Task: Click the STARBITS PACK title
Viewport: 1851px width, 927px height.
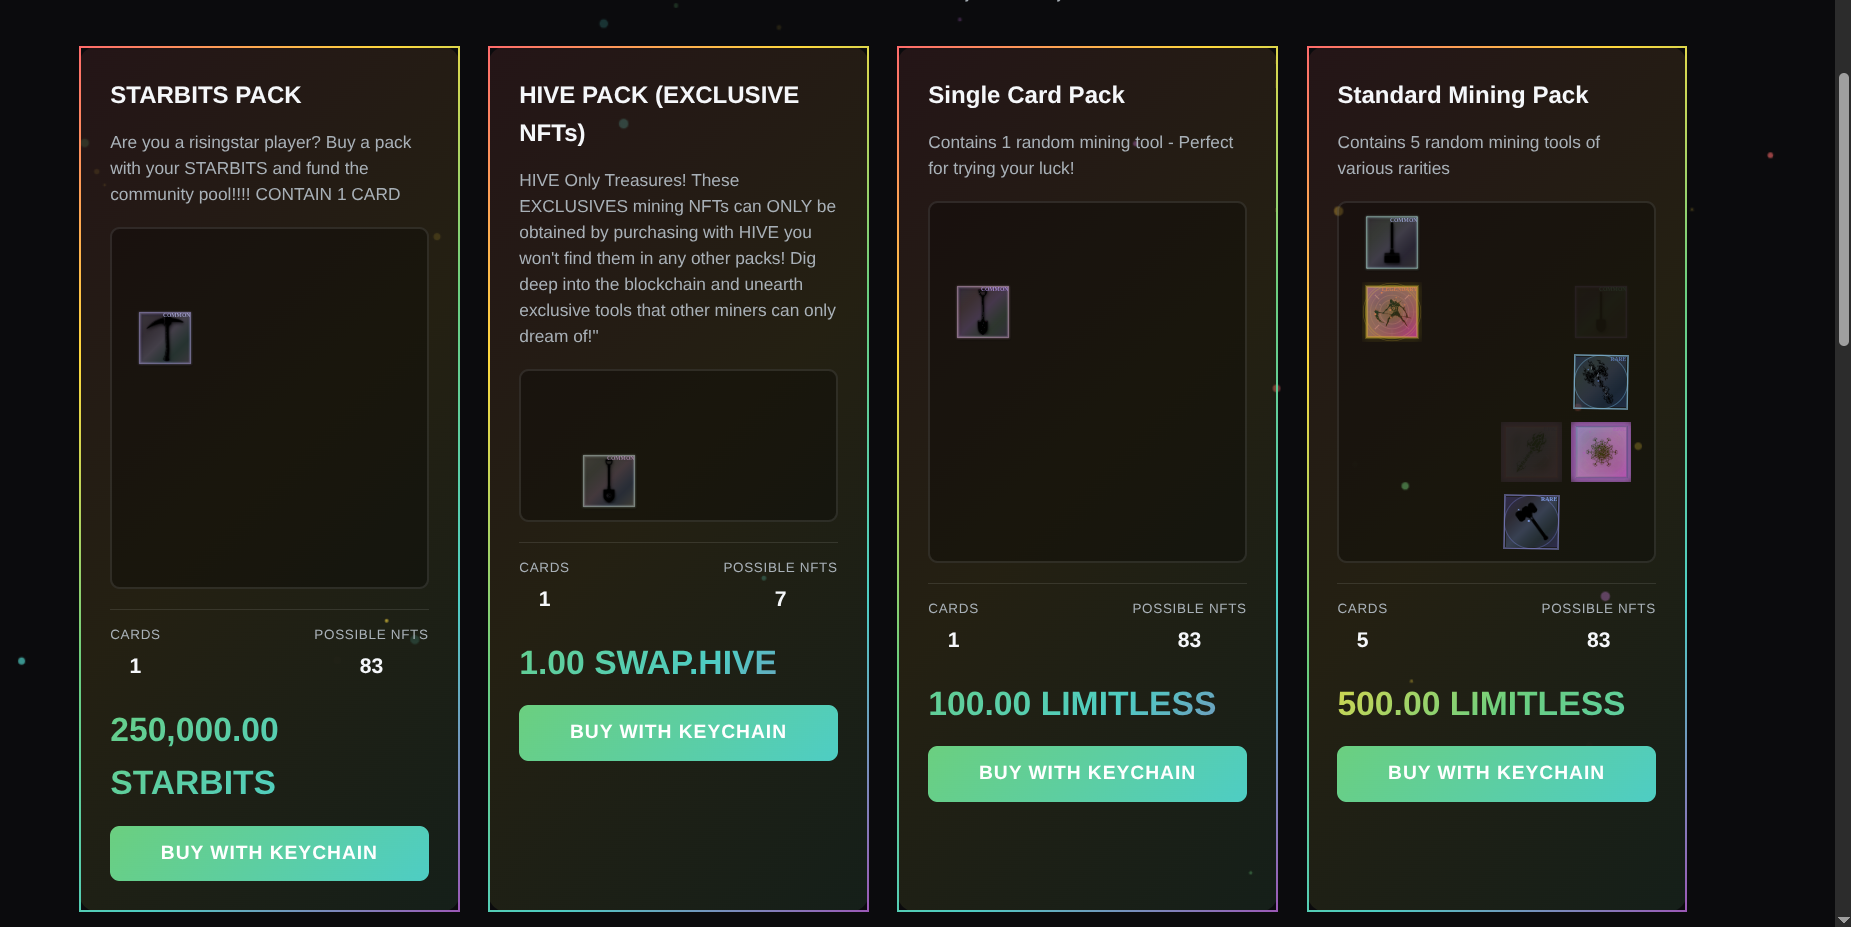Action: point(206,95)
